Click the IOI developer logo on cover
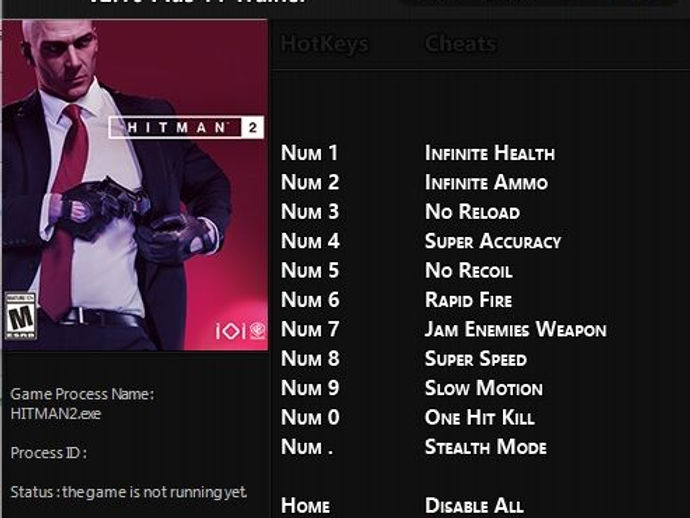This screenshot has height=518, width=690. tap(230, 331)
